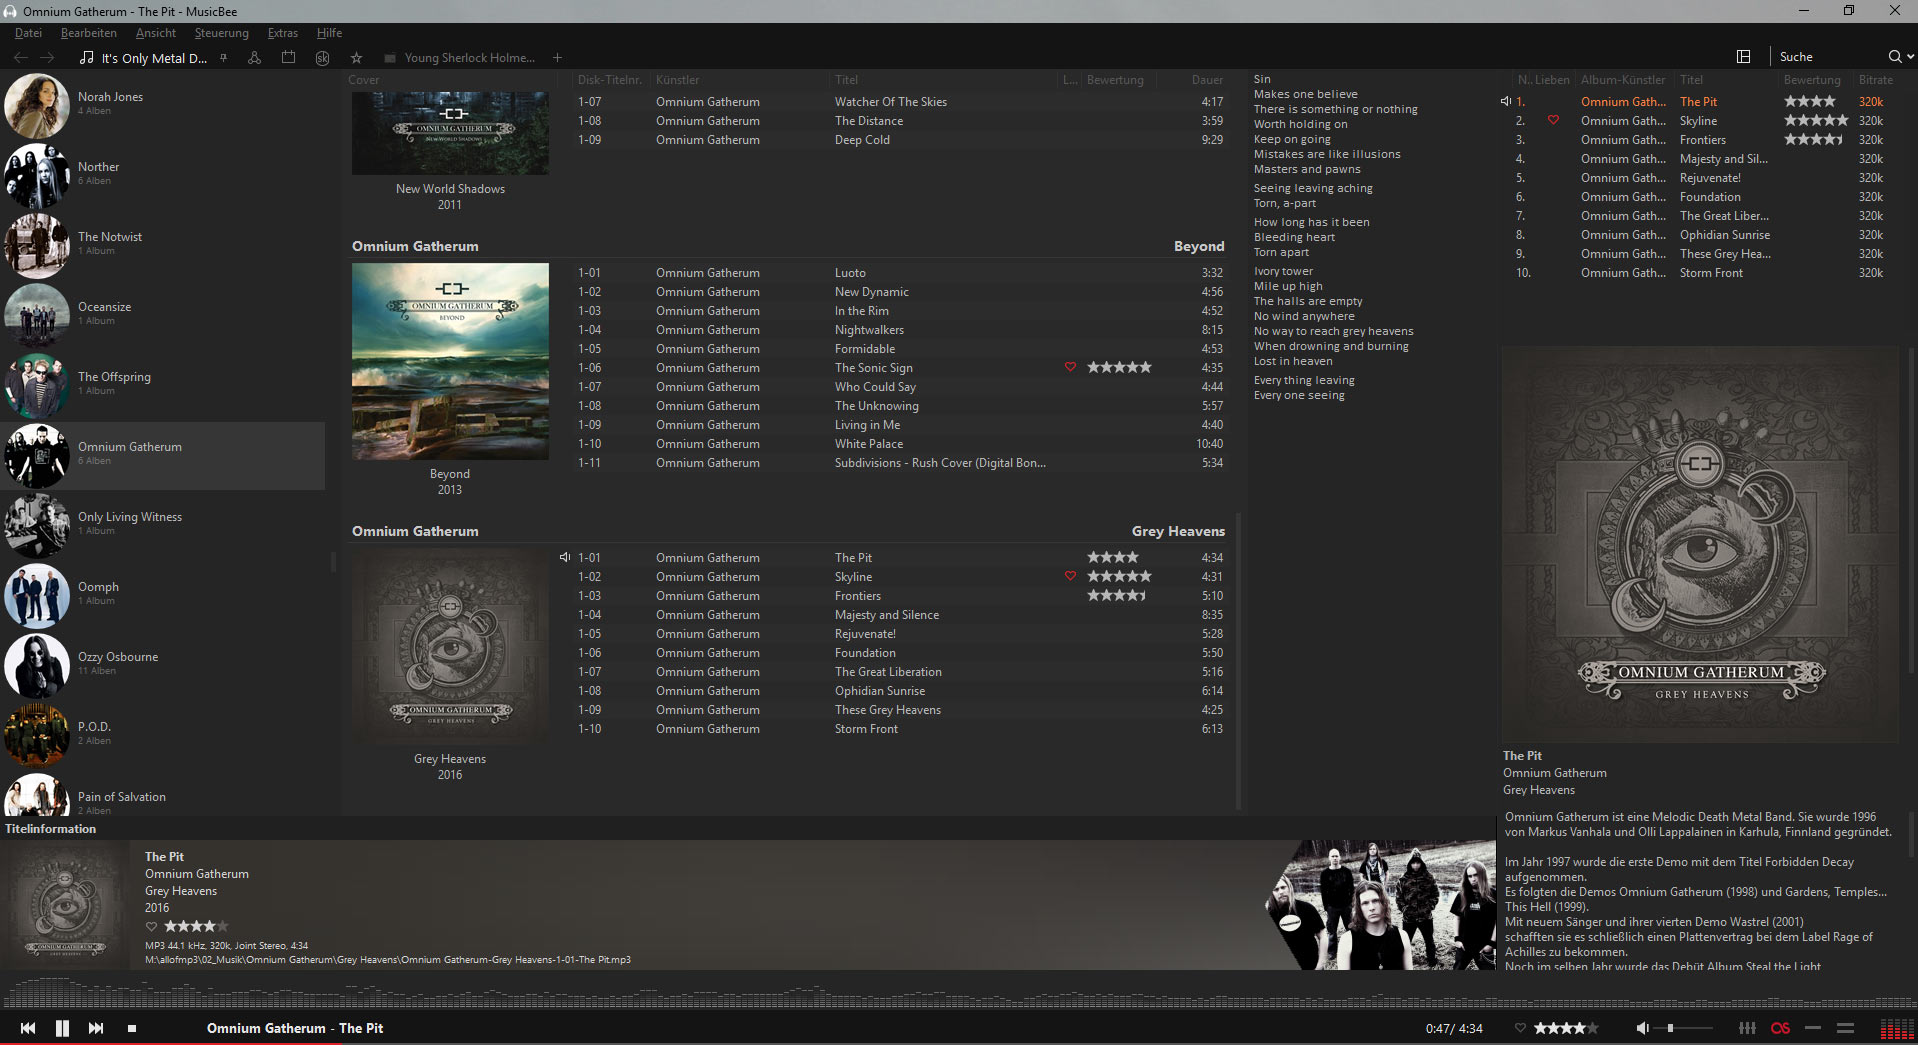
Task: Open the Songkick tab icon
Action: click(322, 58)
